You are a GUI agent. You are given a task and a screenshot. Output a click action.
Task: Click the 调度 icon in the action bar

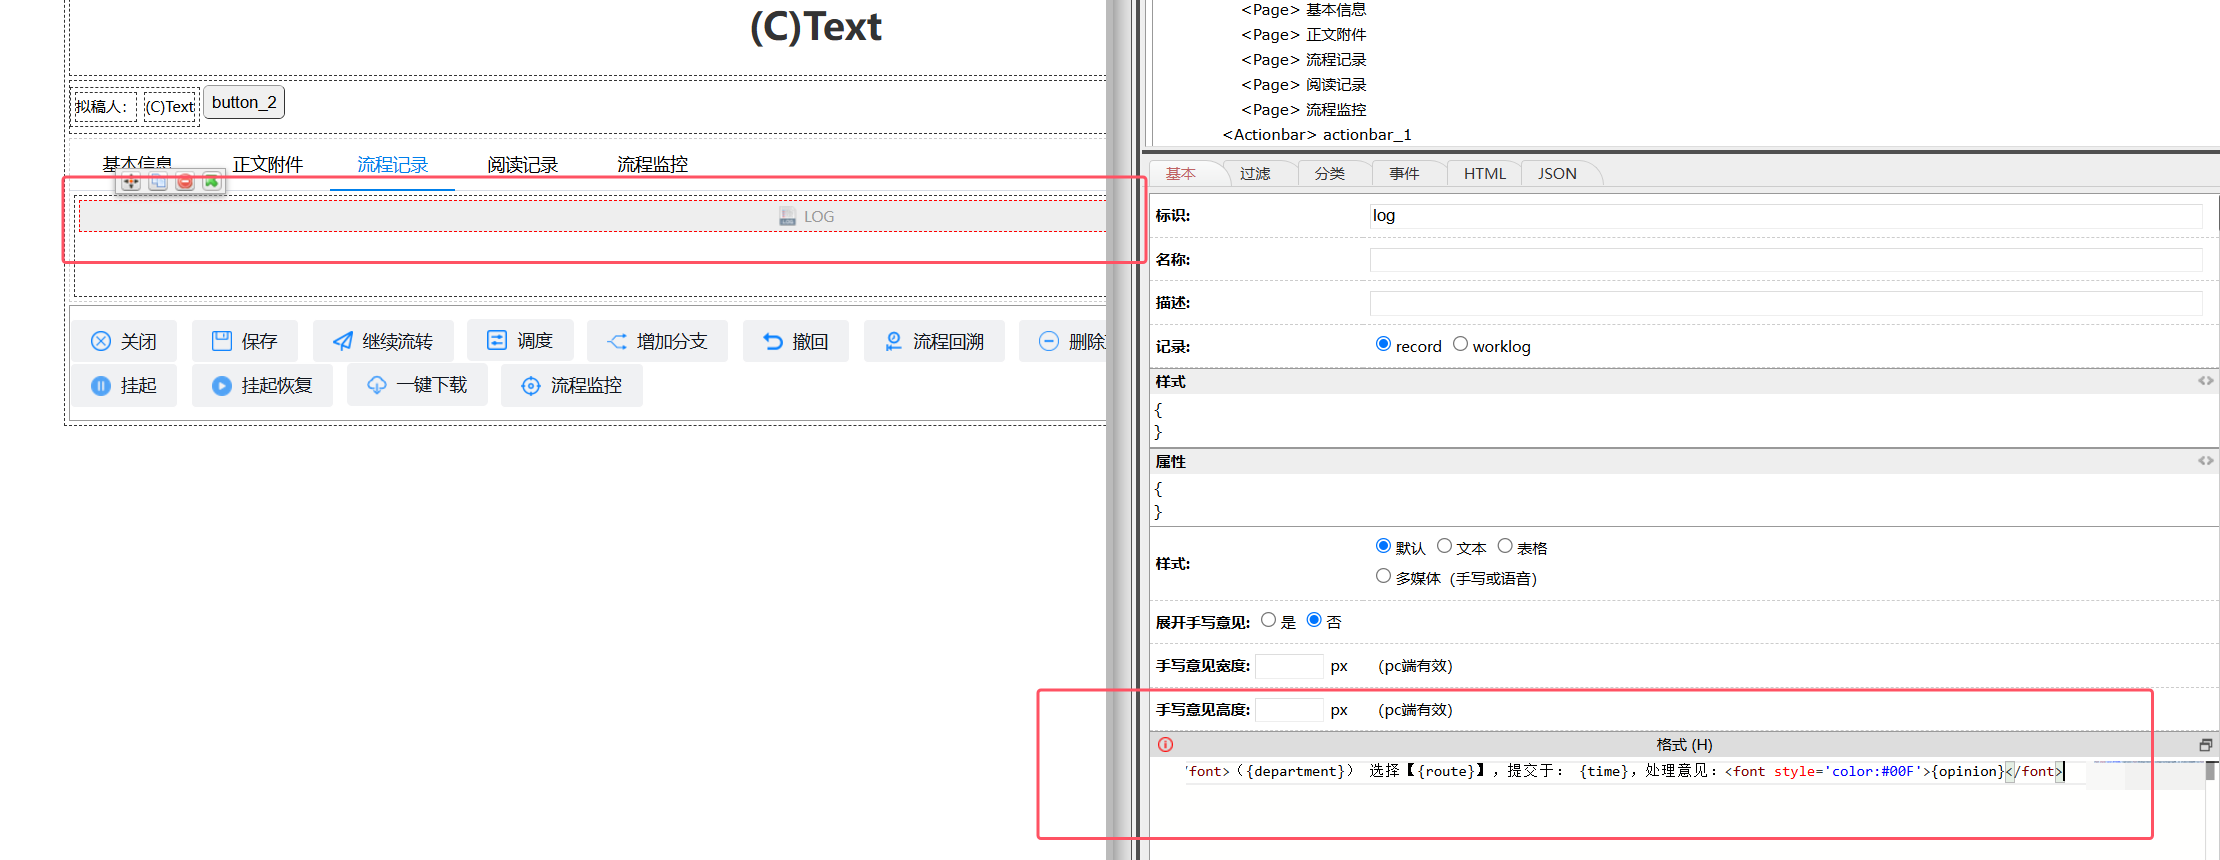tap(497, 341)
